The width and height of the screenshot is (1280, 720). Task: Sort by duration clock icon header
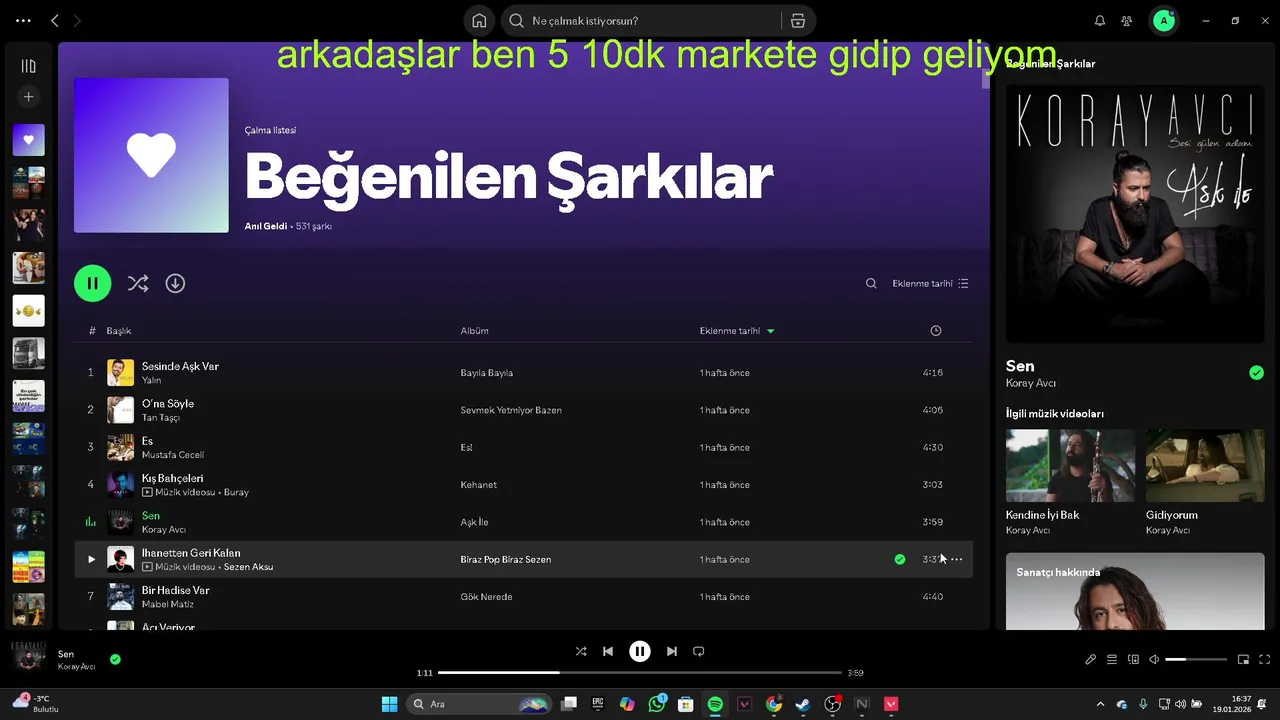click(x=936, y=331)
